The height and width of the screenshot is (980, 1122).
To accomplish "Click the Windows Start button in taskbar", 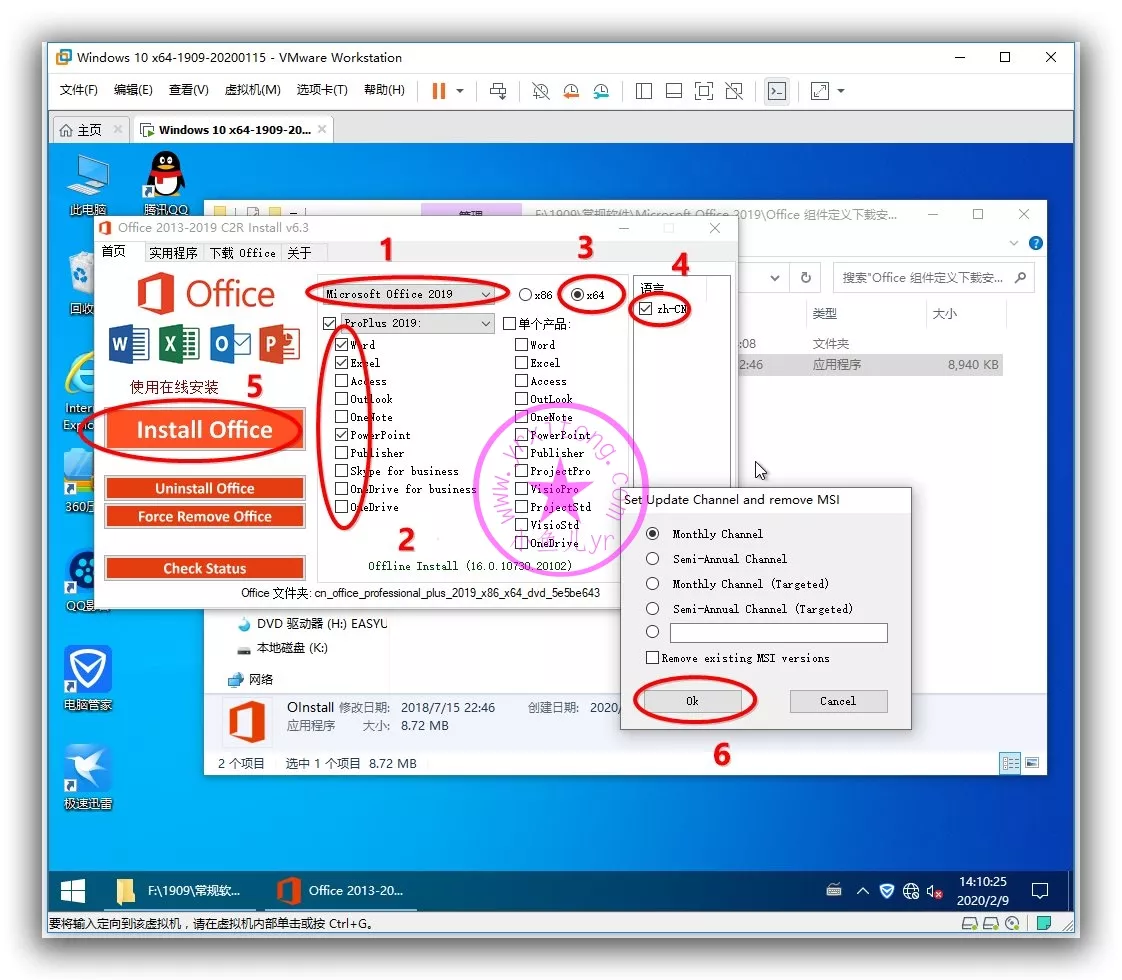I will 73,890.
